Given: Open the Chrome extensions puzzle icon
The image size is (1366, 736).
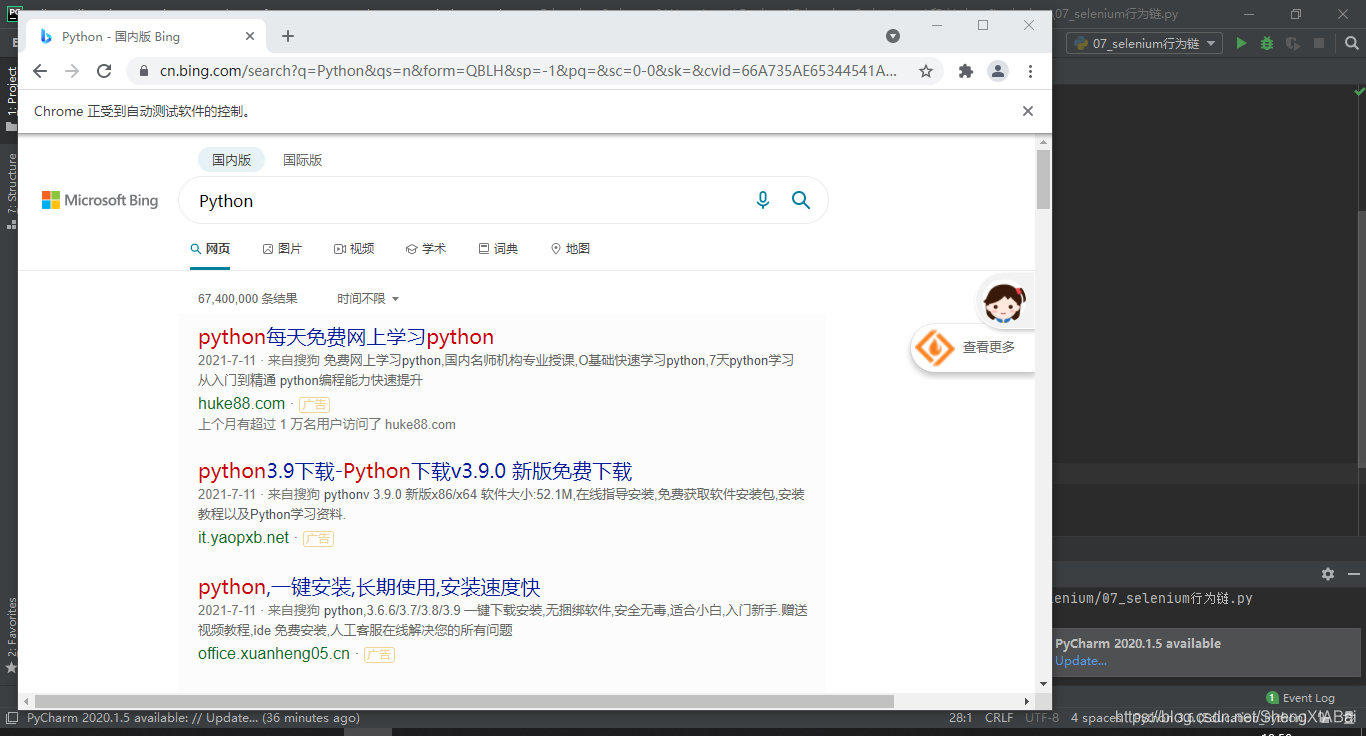Looking at the screenshot, I should (x=966, y=71).
